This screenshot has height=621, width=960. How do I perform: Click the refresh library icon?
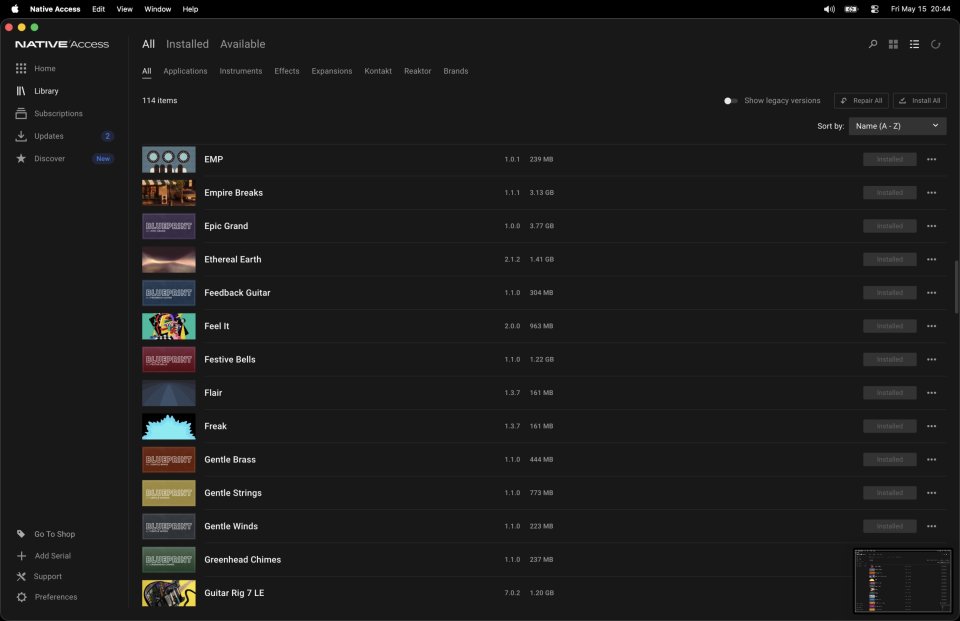[x=935, y=44]
